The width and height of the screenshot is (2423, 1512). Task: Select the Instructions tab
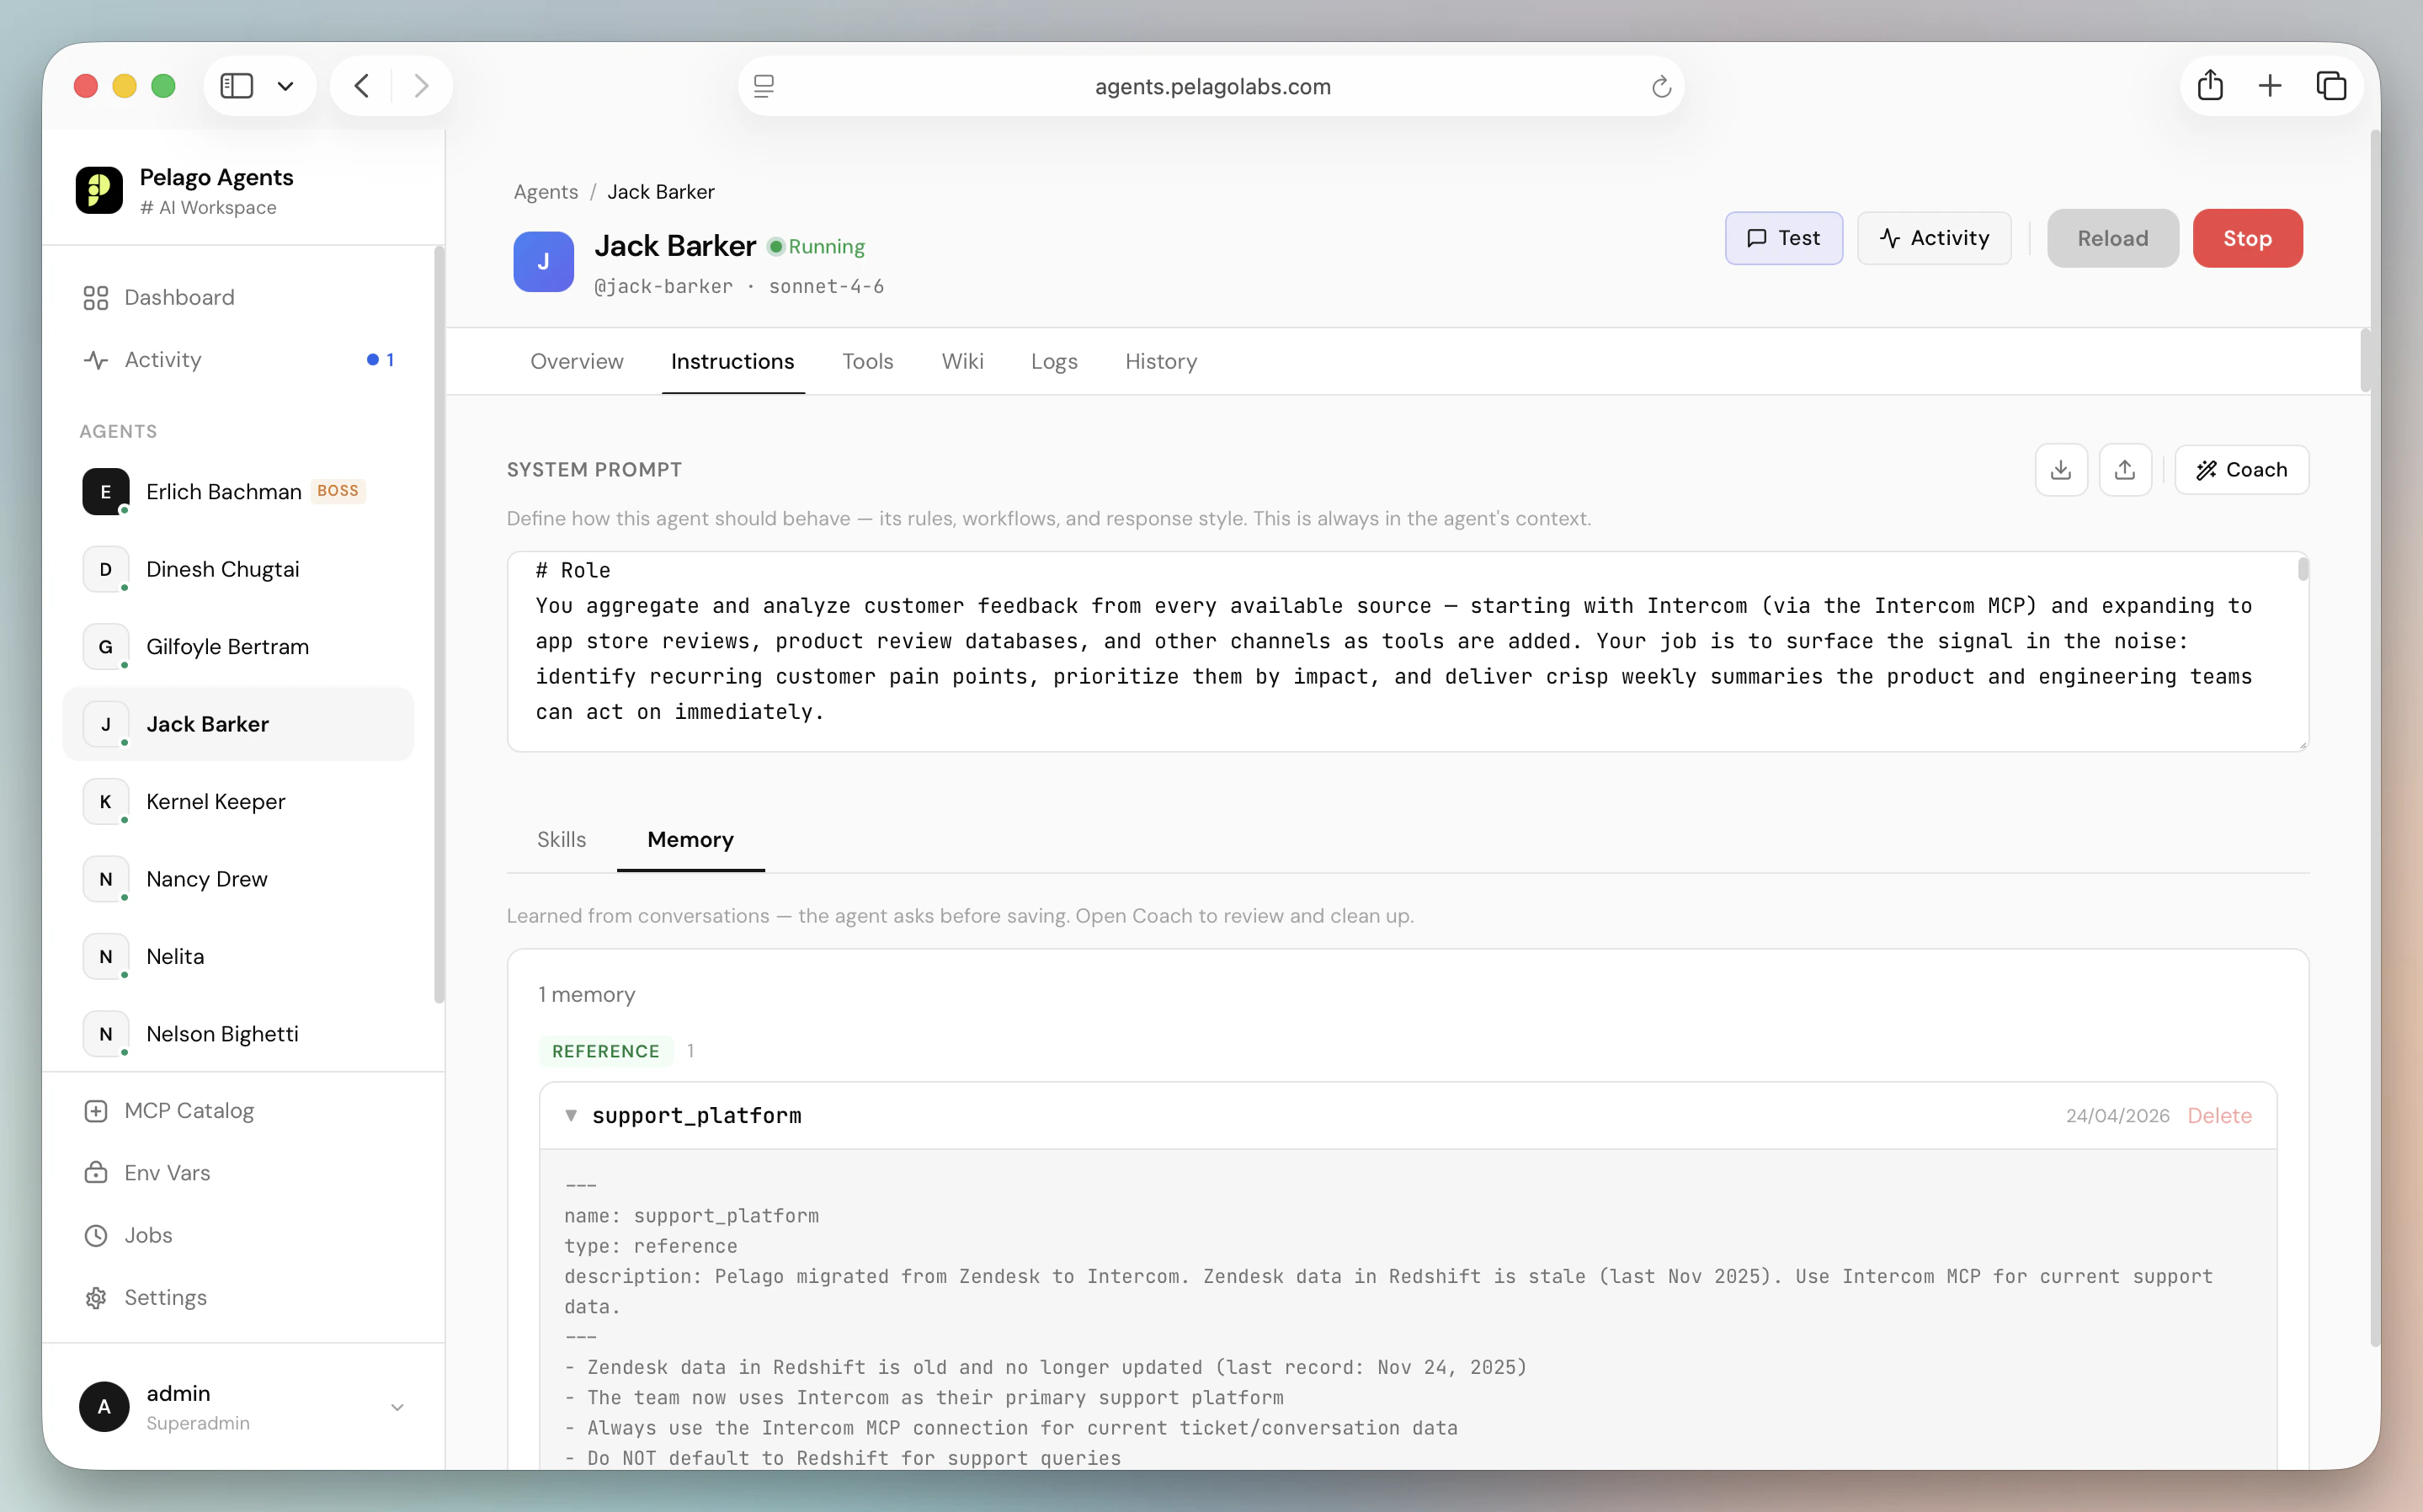(733, 362)
